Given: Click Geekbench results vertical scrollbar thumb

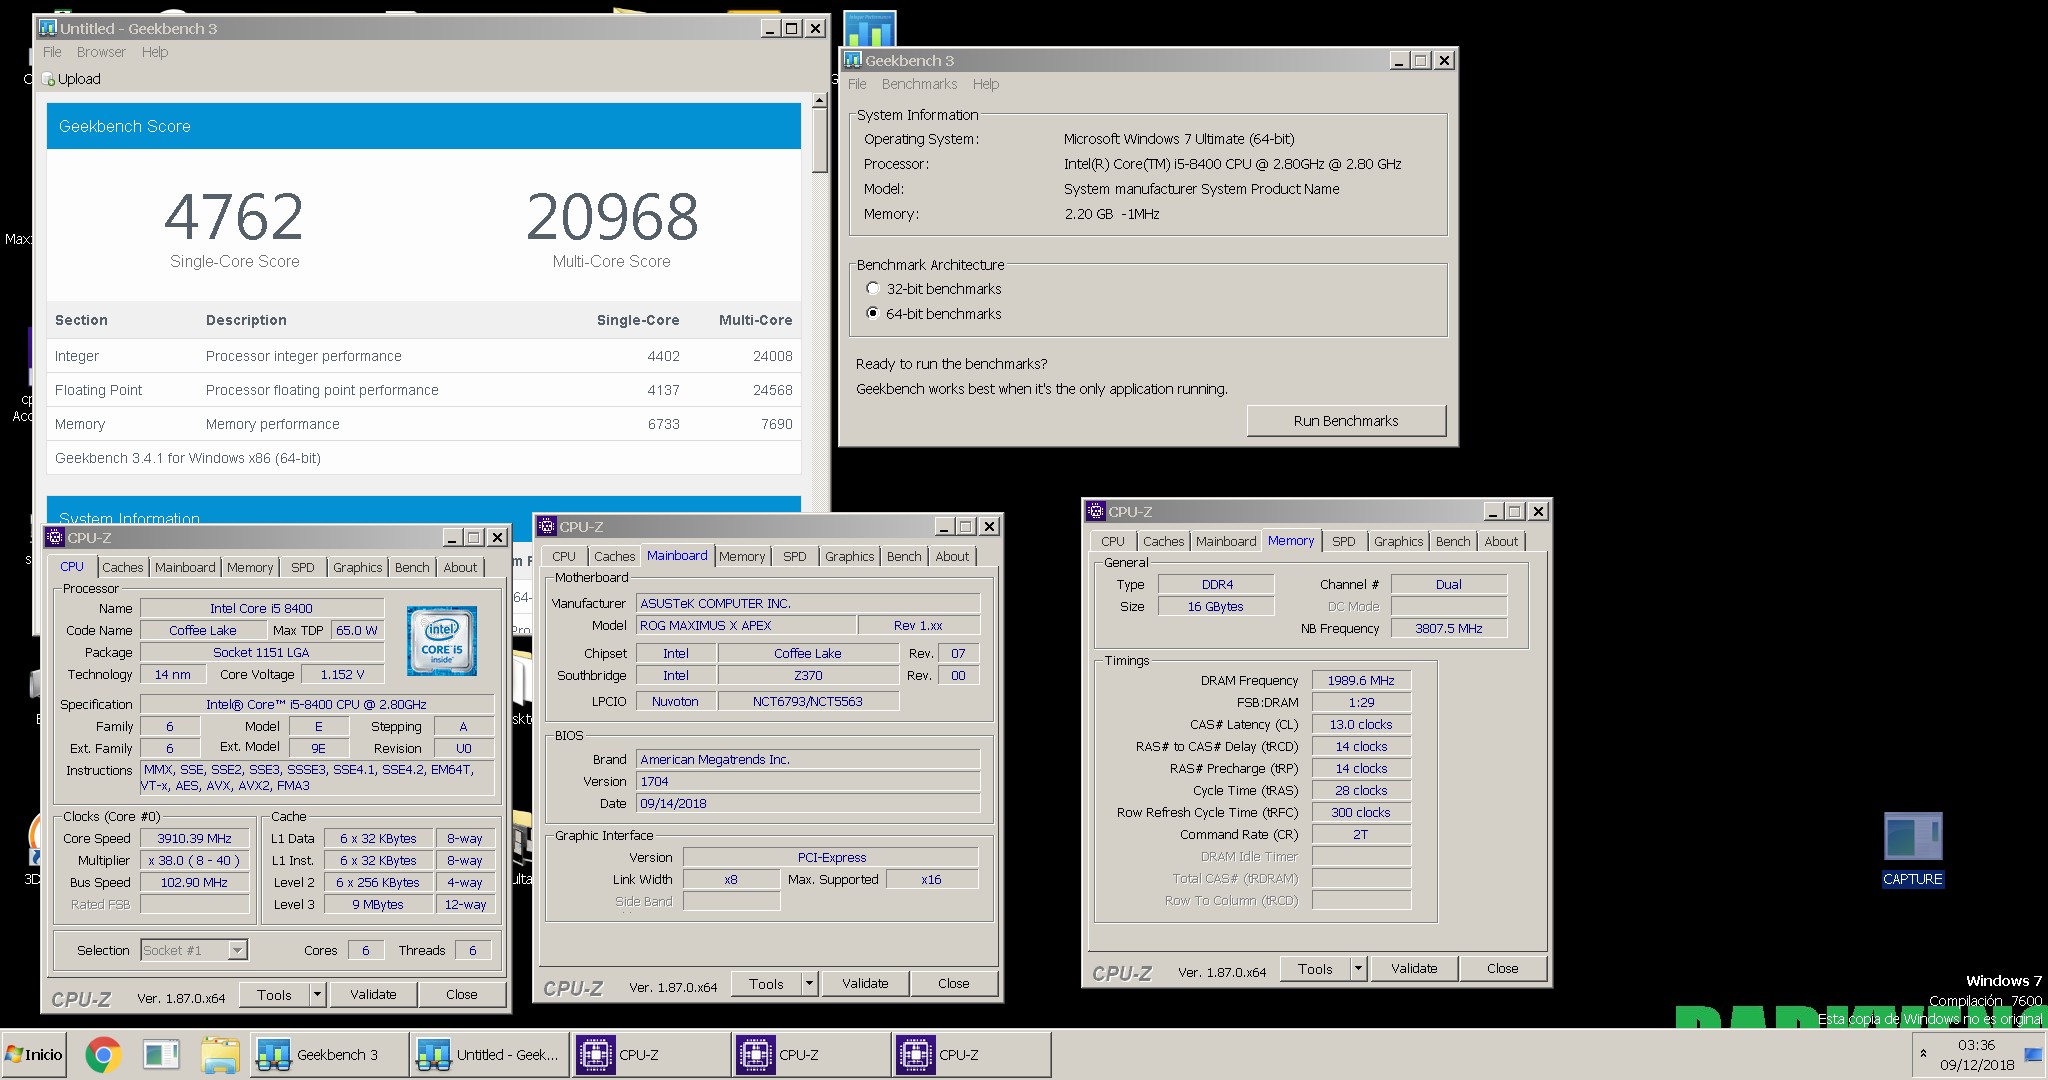Looking at the screenshot, I should click(x=820, y=141).
